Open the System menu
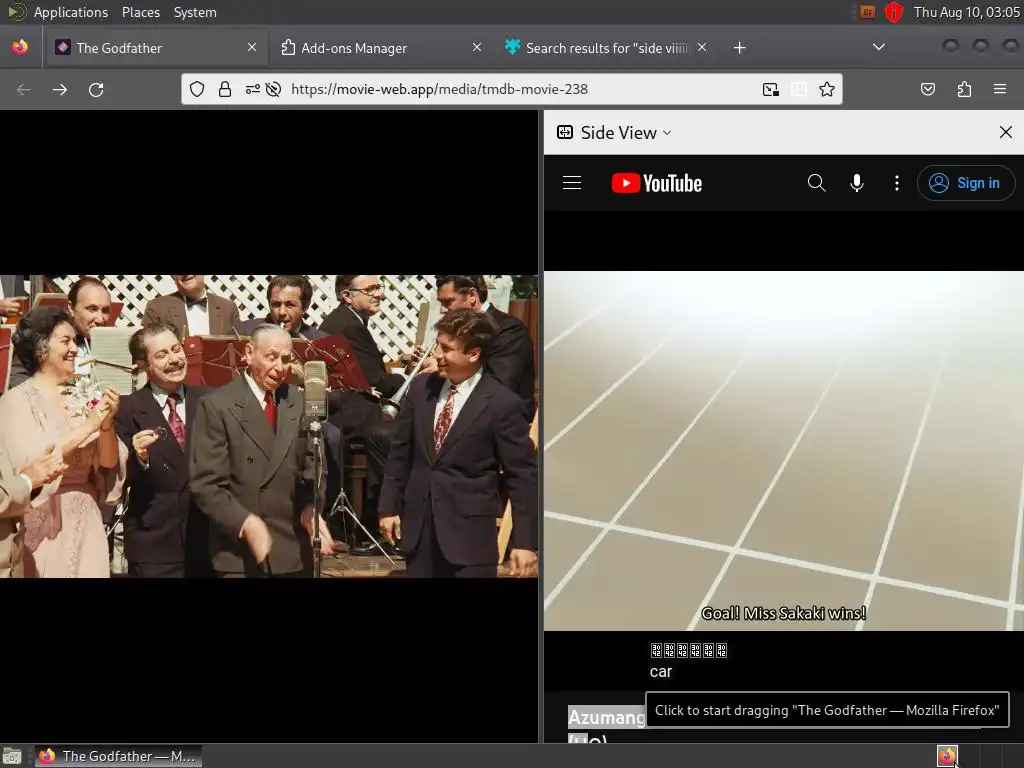Viewport: 1024px width, 768px height. [x=195, y=12]
